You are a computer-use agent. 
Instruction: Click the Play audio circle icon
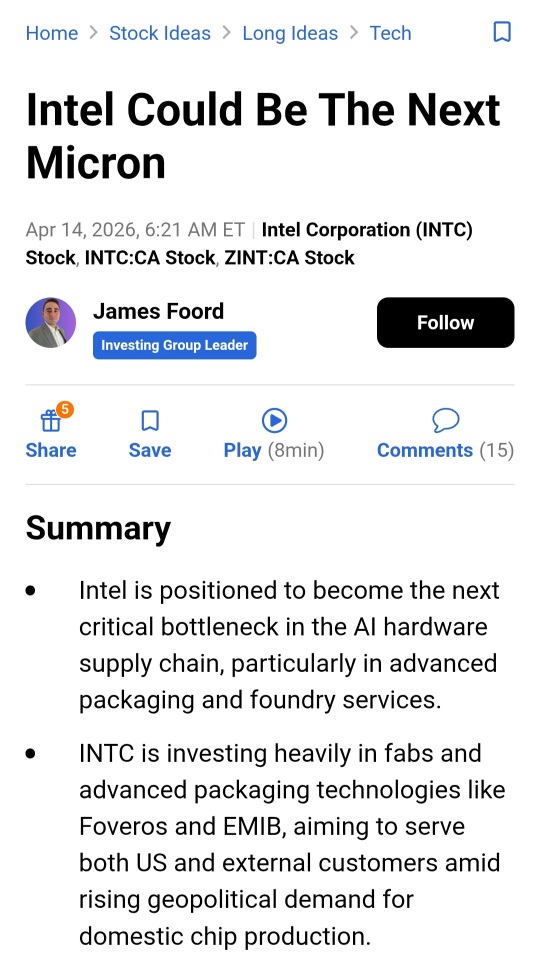[x=274, y=421]
